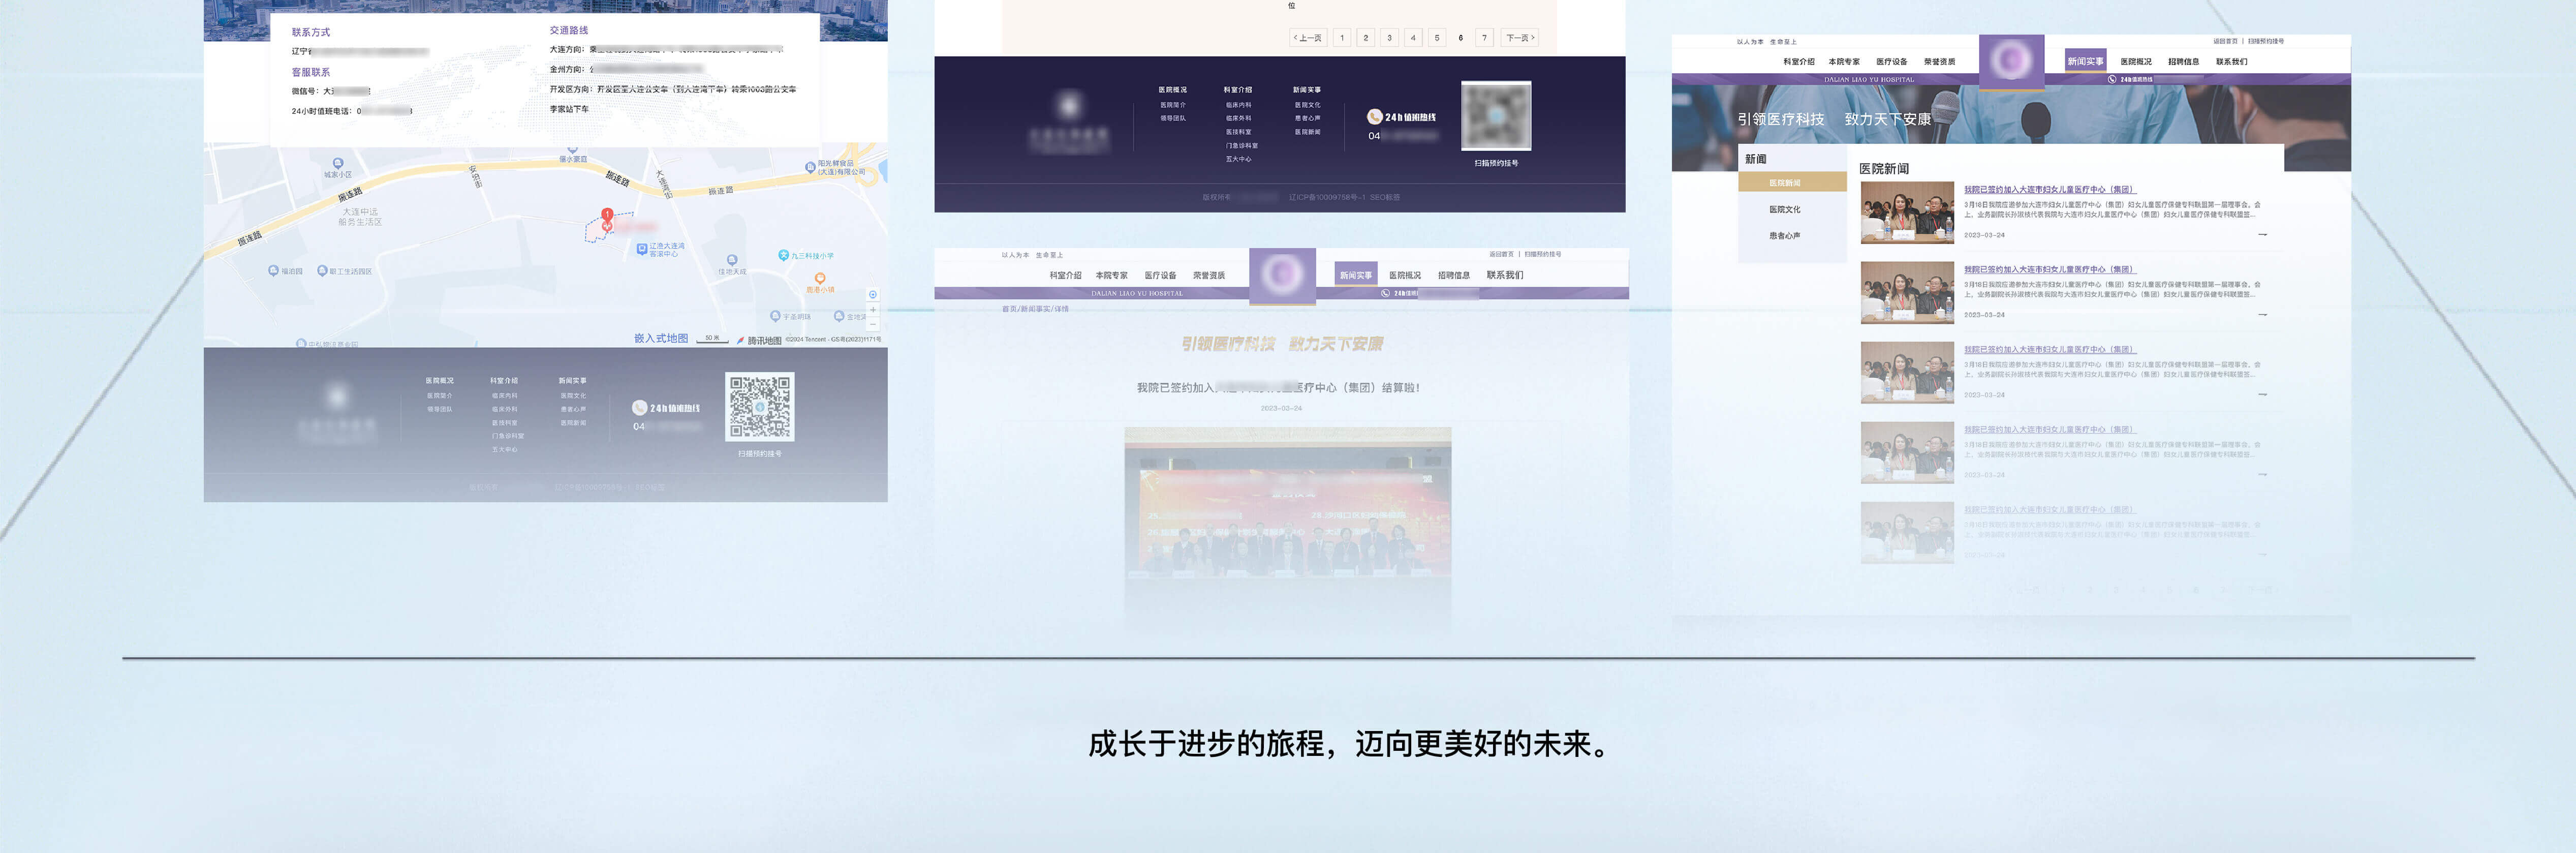Open 科室介绍 in the right page's navigation

[1798, 62]
